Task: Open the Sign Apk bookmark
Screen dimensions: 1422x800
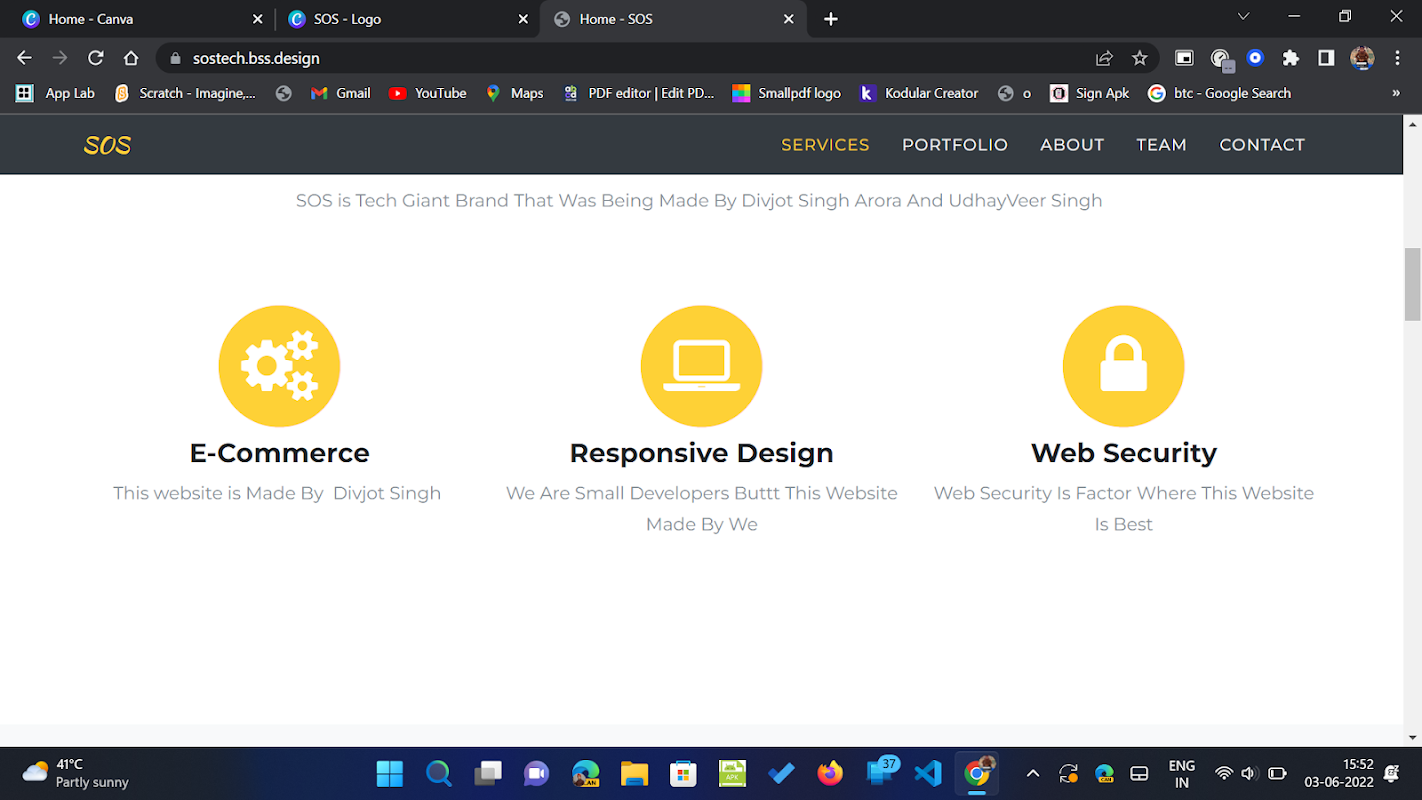Action: point(1090,93)
